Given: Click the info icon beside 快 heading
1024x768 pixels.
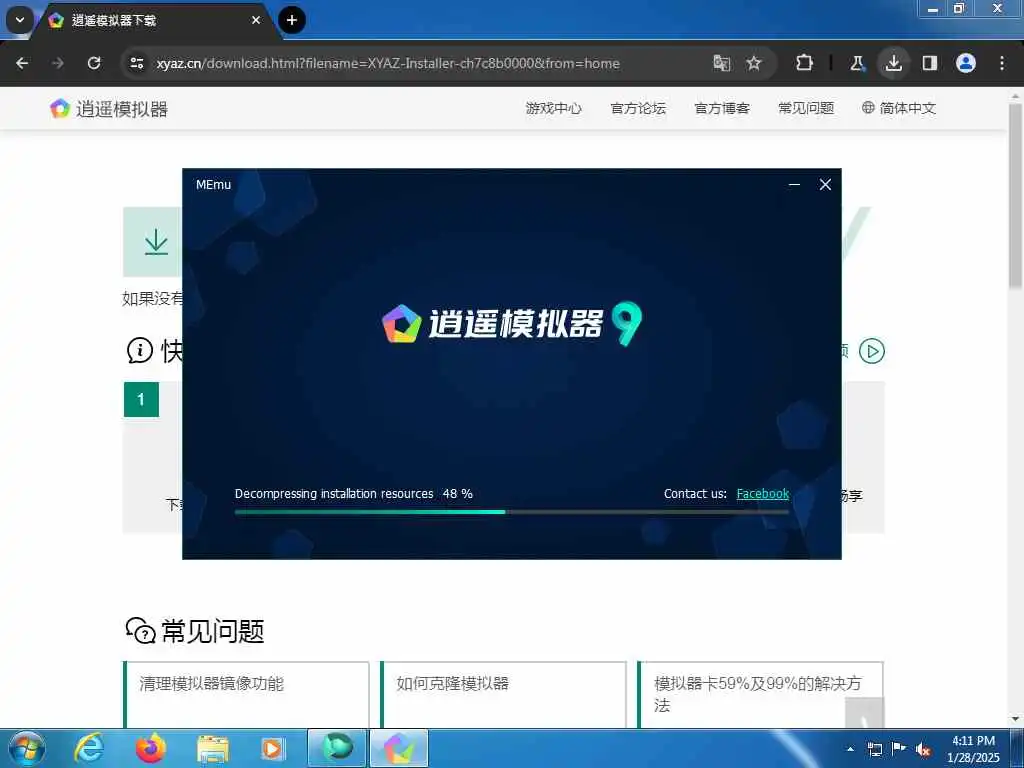Looking at the screenshot, I should tap(140, 351).
